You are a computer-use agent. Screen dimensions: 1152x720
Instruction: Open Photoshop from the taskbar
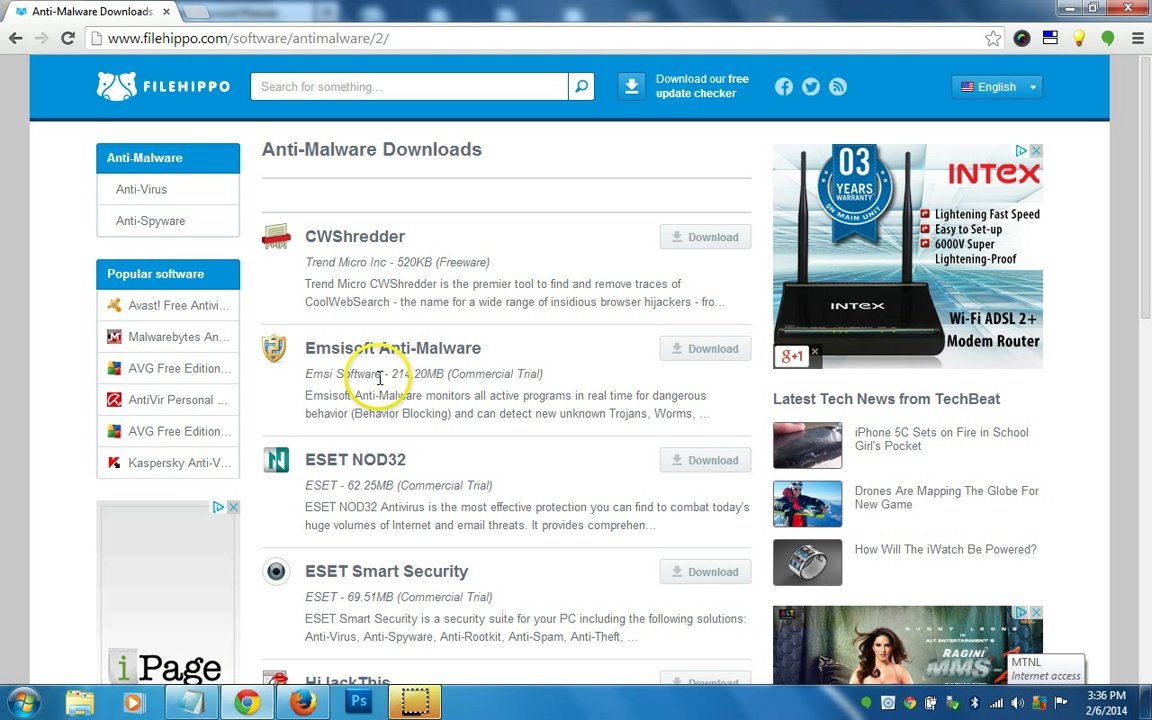[359, 702]
